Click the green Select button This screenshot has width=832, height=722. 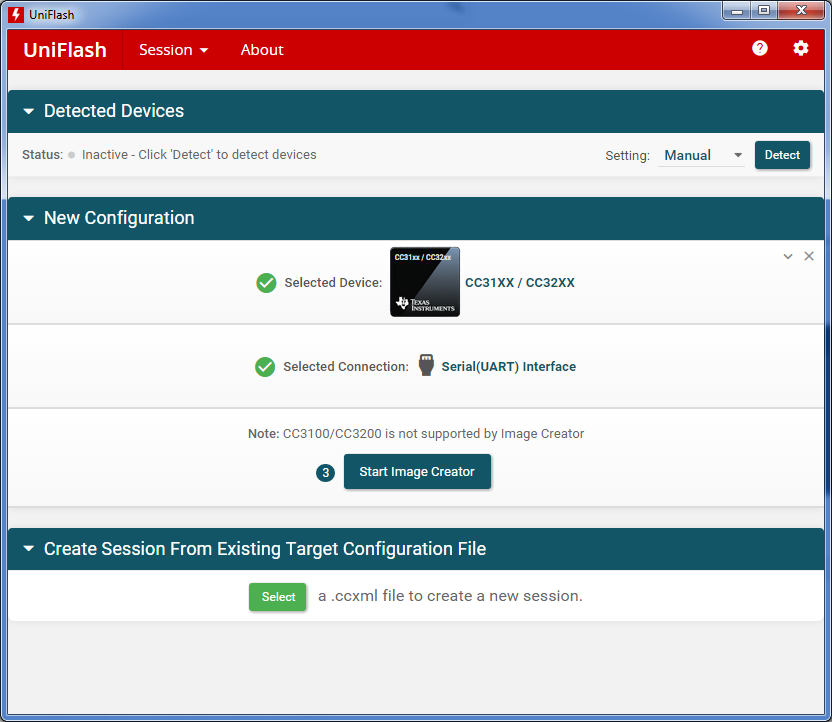278,597
